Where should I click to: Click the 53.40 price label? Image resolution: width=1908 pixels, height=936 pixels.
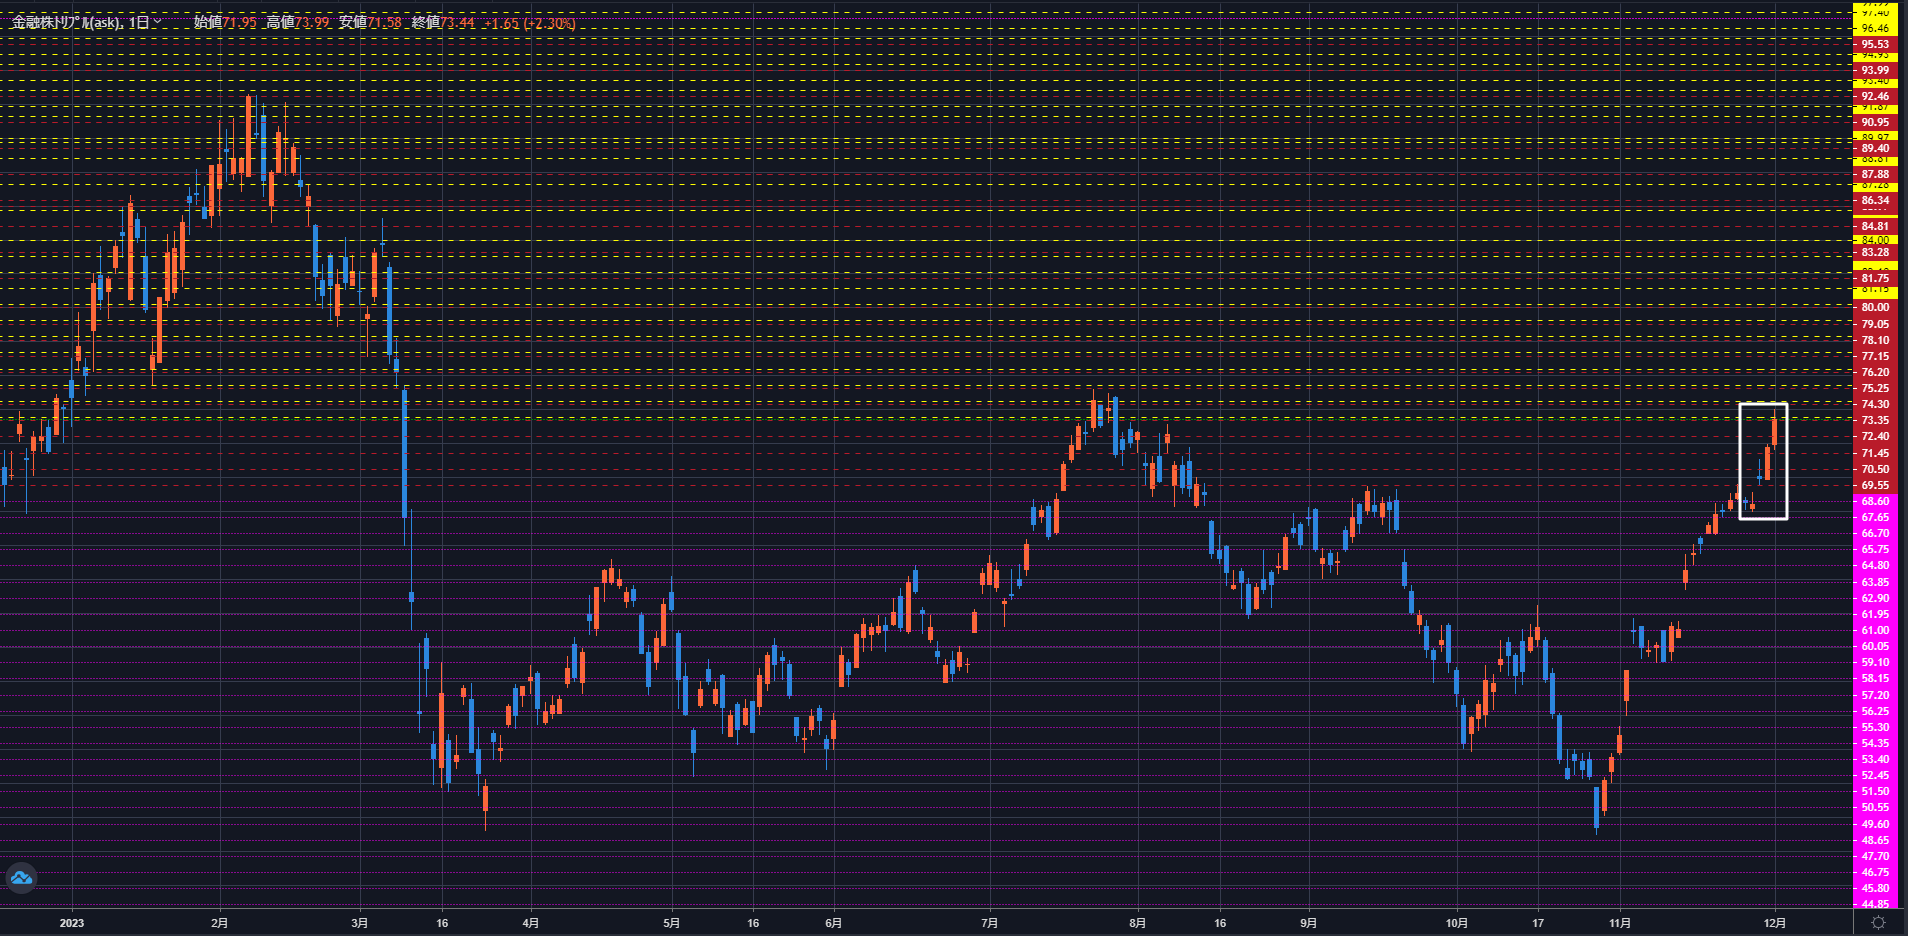1875,759
